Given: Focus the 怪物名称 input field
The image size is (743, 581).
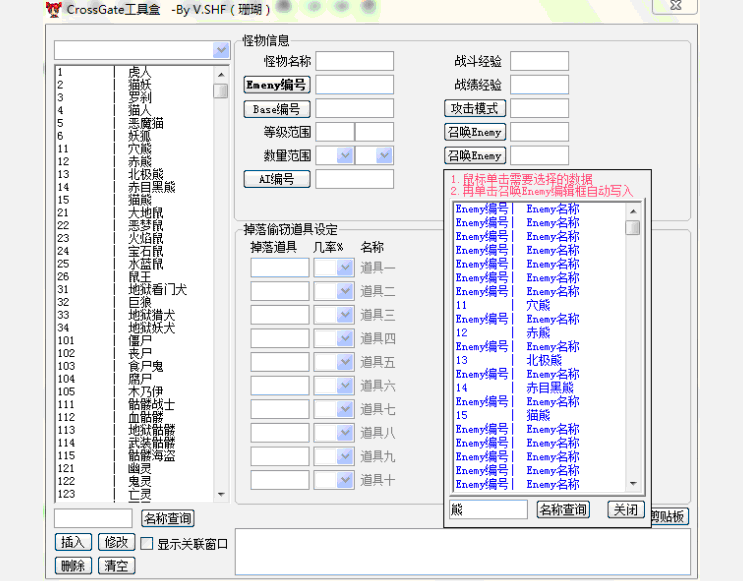Looking at the screenshot, I should 354,61.
